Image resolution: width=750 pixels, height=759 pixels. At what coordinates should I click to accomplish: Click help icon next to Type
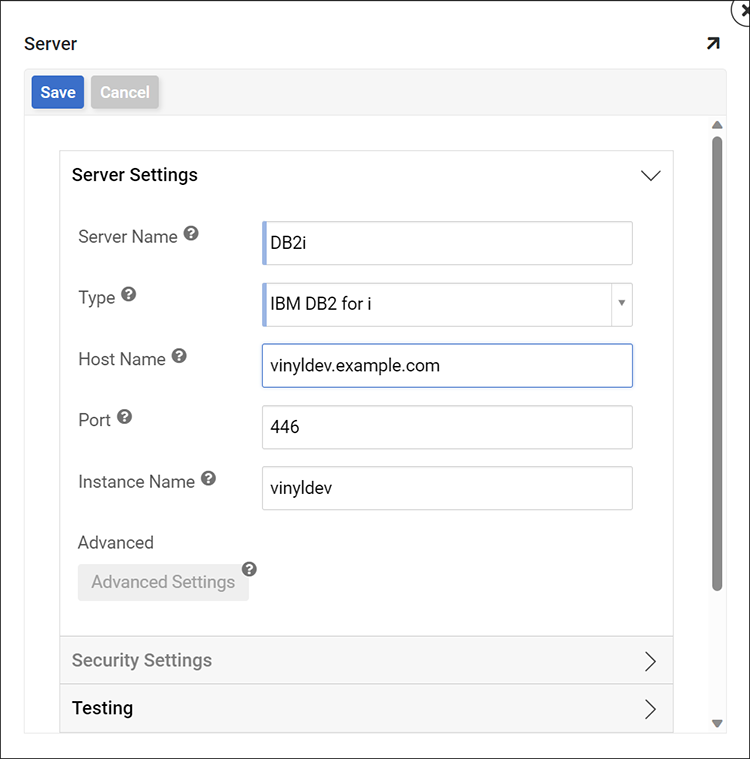pyautogui.click(x=128, y=295)
